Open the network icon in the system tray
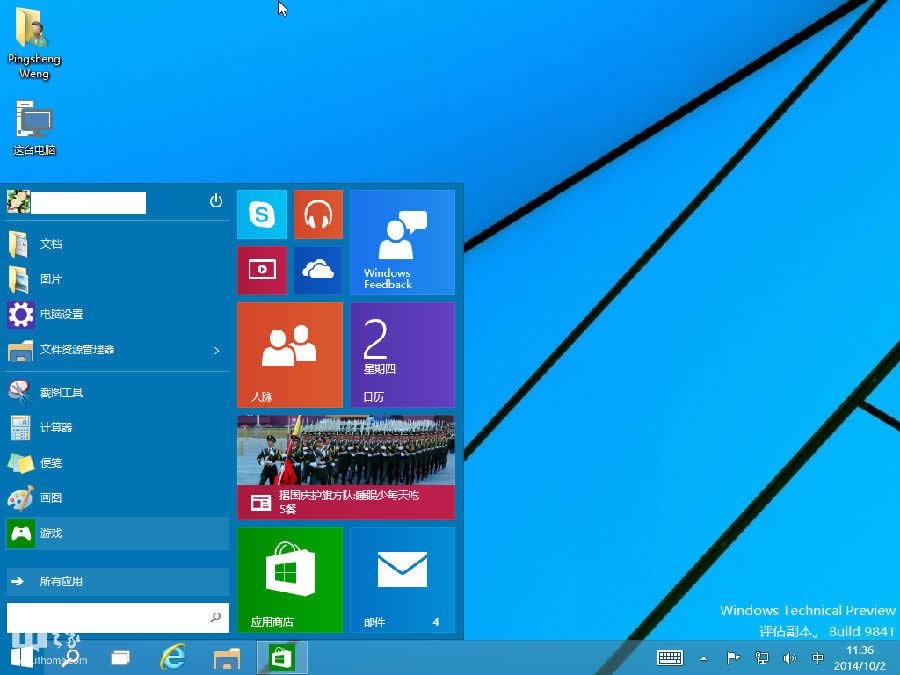The height and width of the screenshot is (675, 900). (762, 658)
